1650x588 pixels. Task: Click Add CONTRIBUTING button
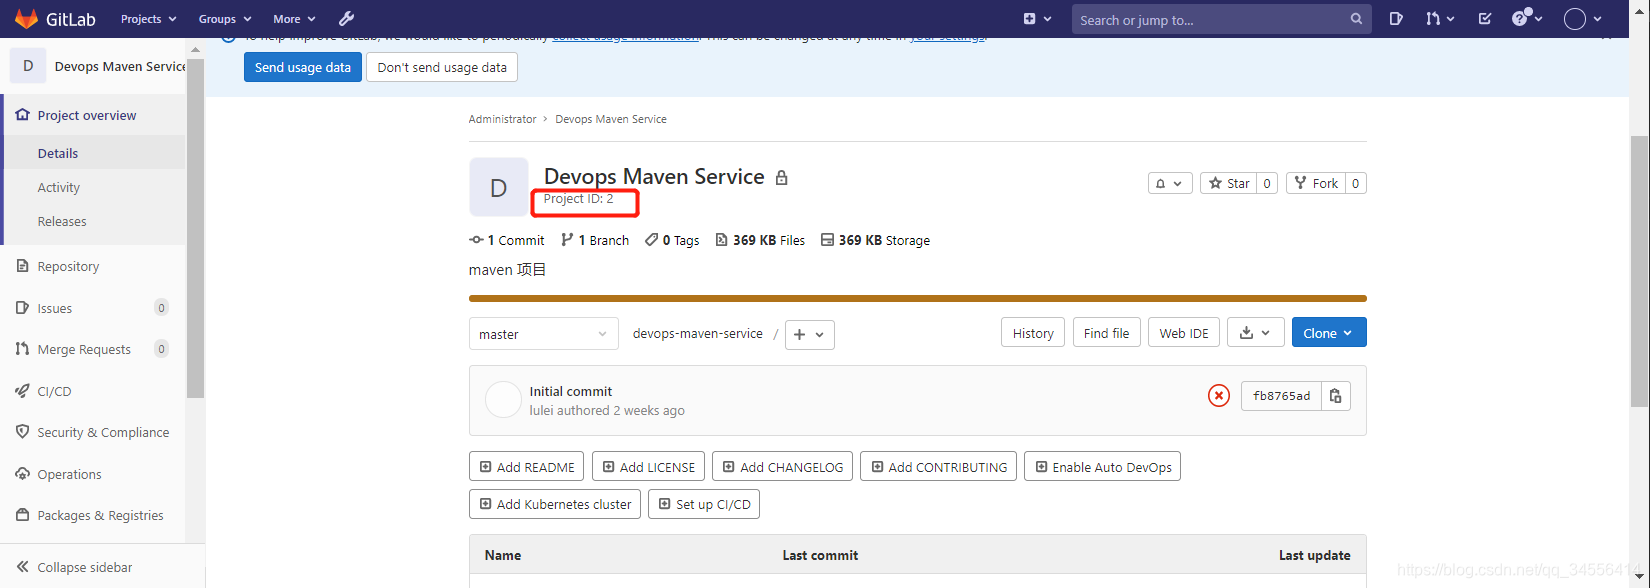[x=939, y=467]
